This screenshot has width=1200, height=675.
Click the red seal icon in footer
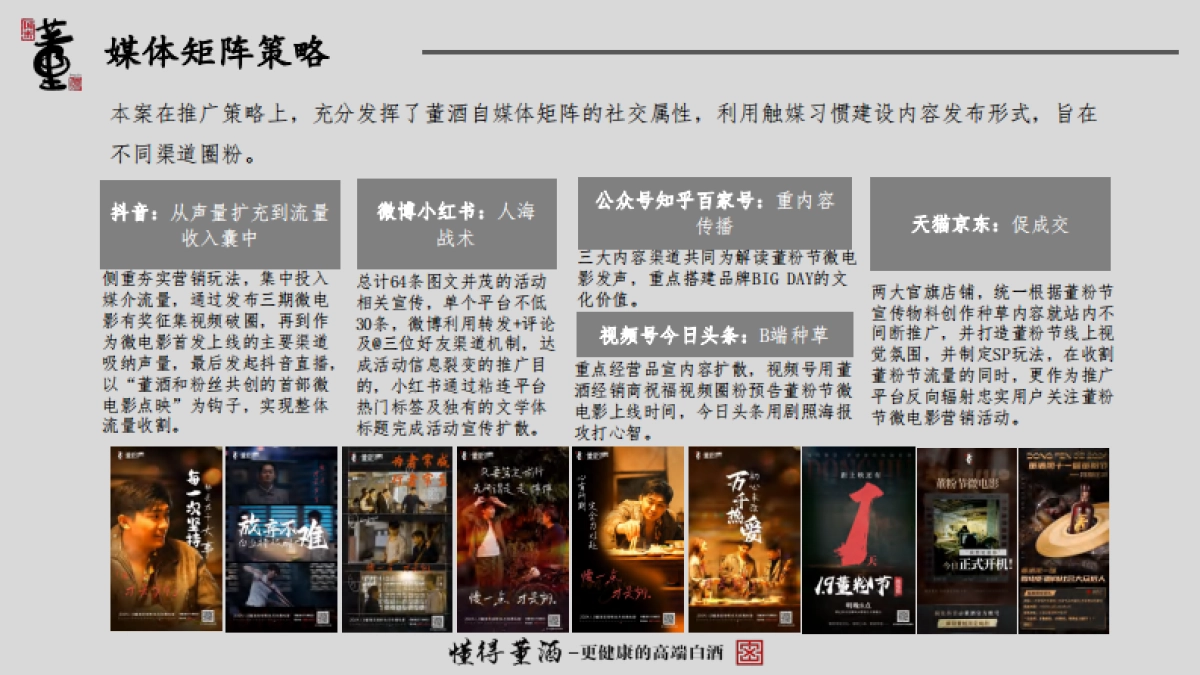click(749, 653)
